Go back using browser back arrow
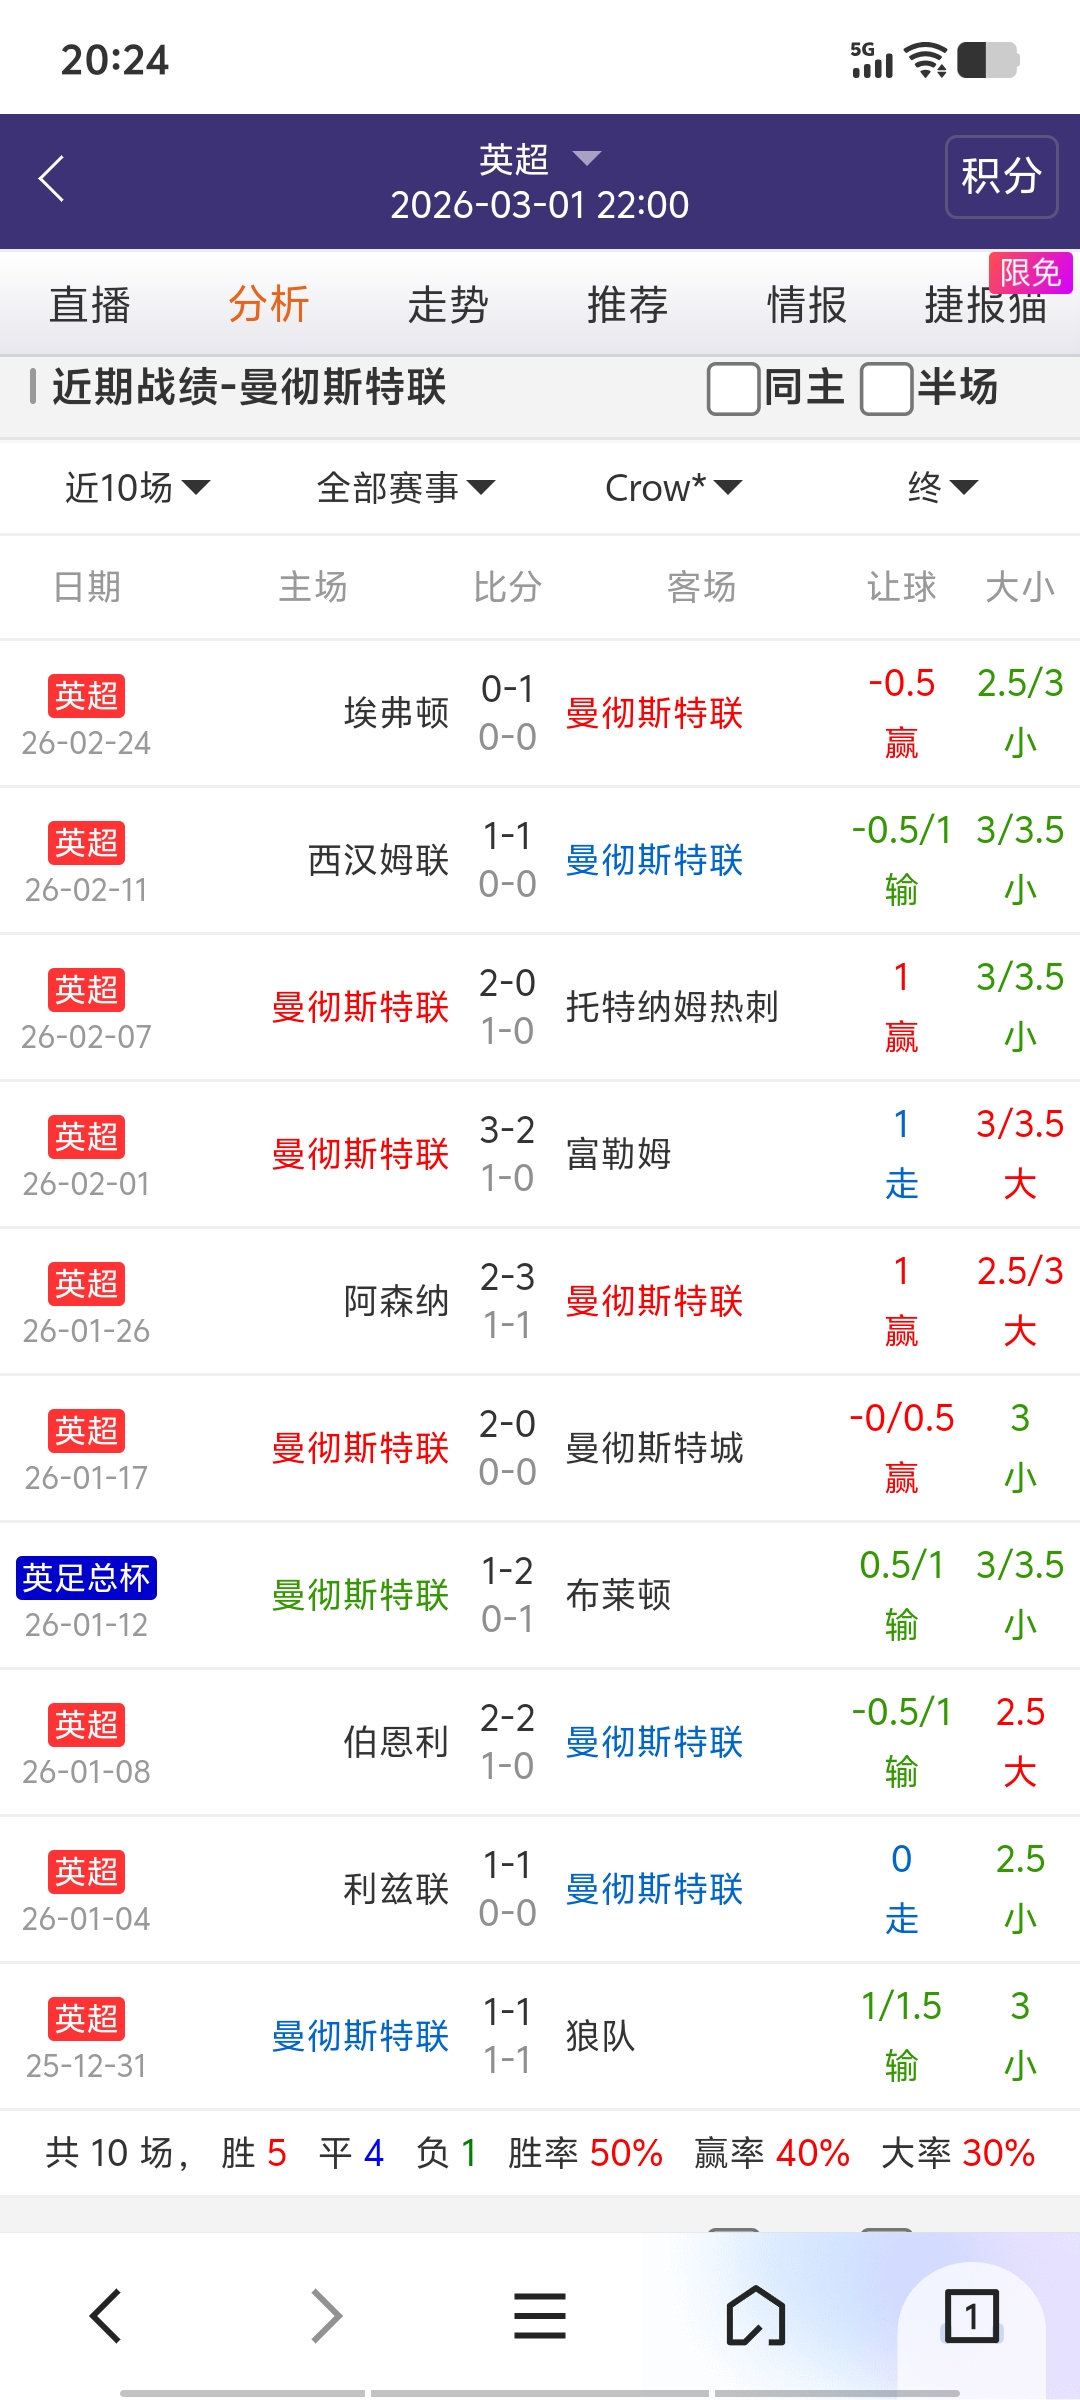 click(x=106, y=2315)
